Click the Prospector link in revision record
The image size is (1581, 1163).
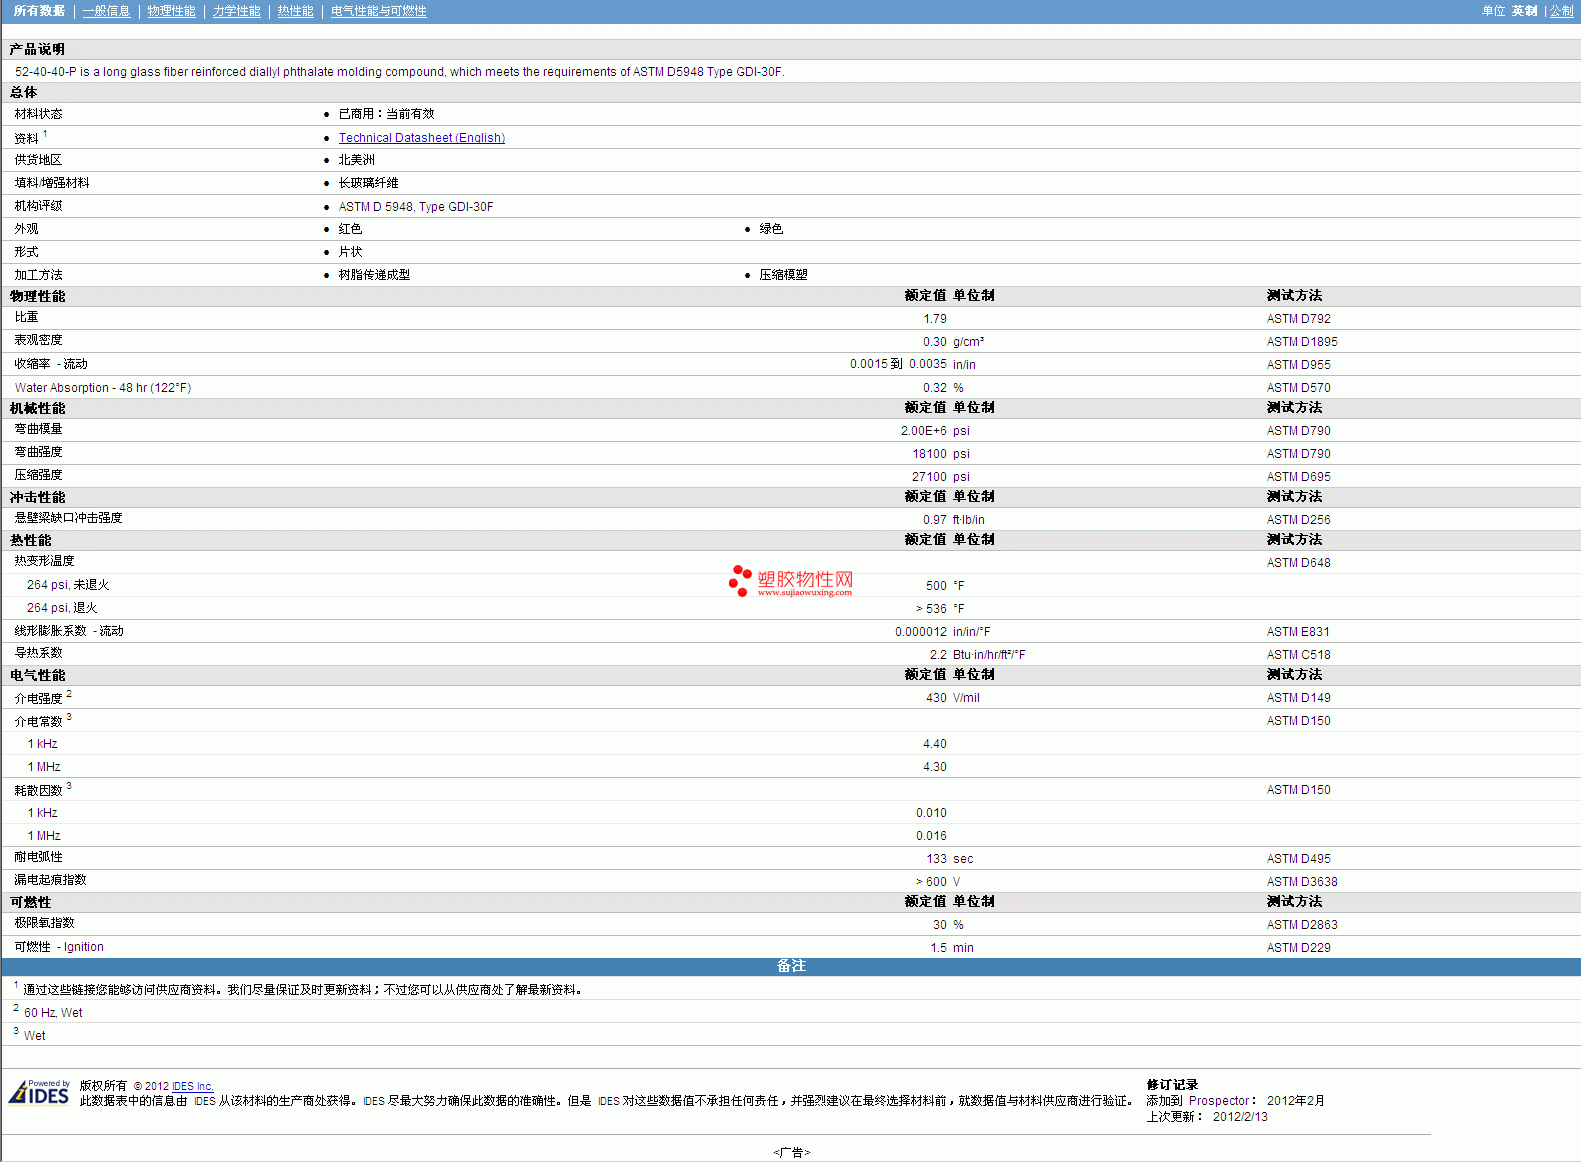click(x=1218, y=1101)
